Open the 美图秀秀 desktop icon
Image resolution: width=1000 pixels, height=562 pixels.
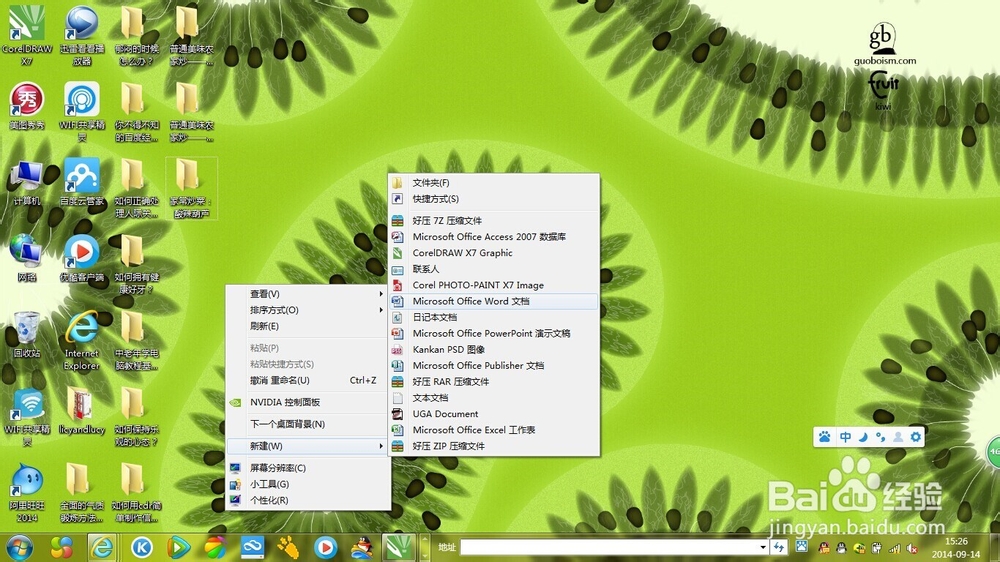click(27, 107)
